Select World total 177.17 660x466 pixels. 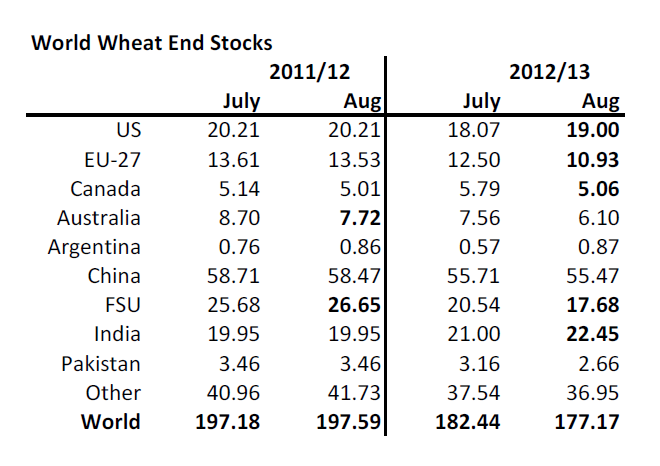point(587,422)
